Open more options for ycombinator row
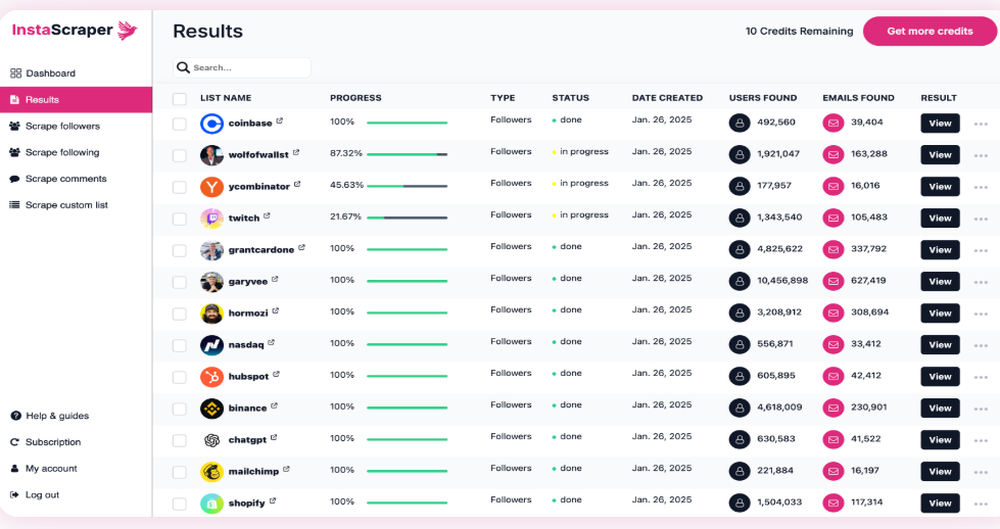 pyautogui.click(x=981, y=188)
